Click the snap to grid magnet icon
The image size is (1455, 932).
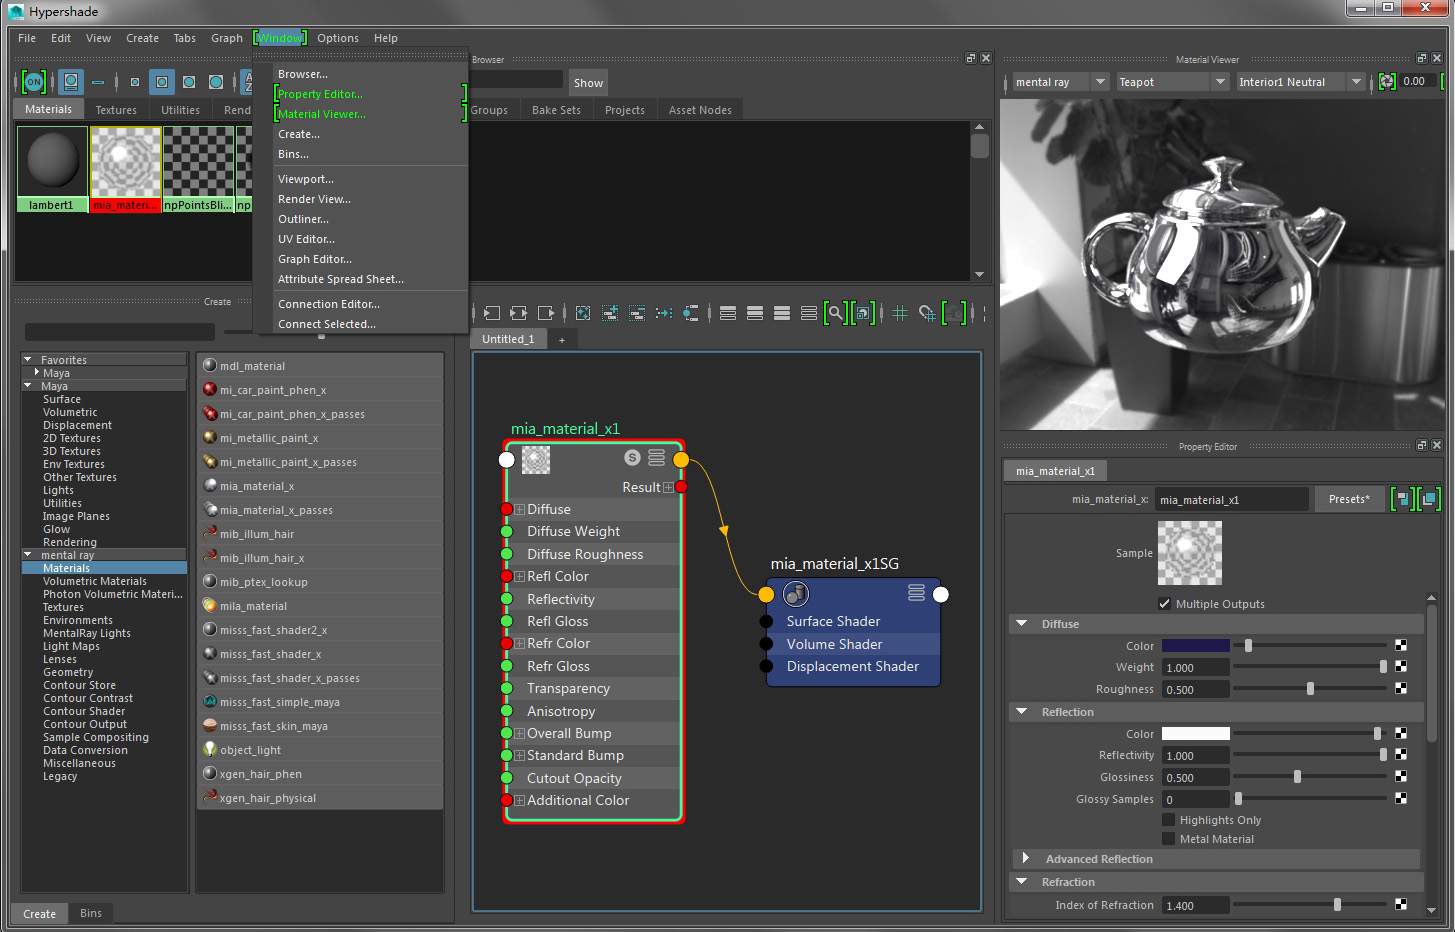[x=927, y=313]
